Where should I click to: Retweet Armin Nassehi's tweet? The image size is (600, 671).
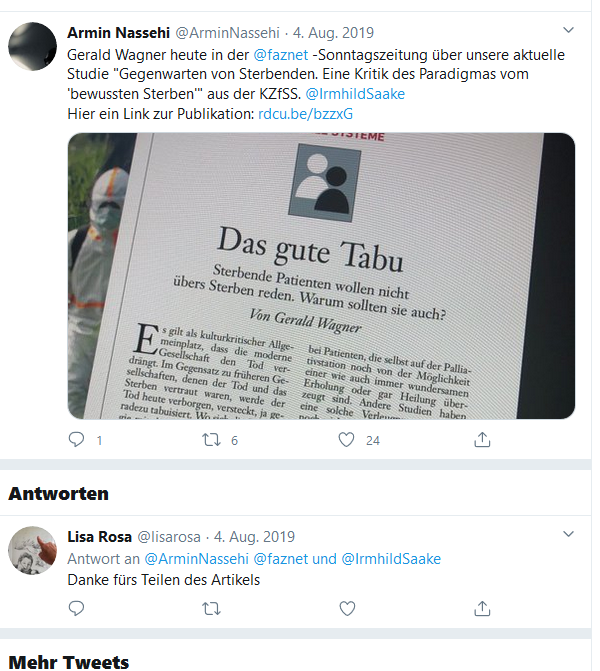tap(211, 439)
